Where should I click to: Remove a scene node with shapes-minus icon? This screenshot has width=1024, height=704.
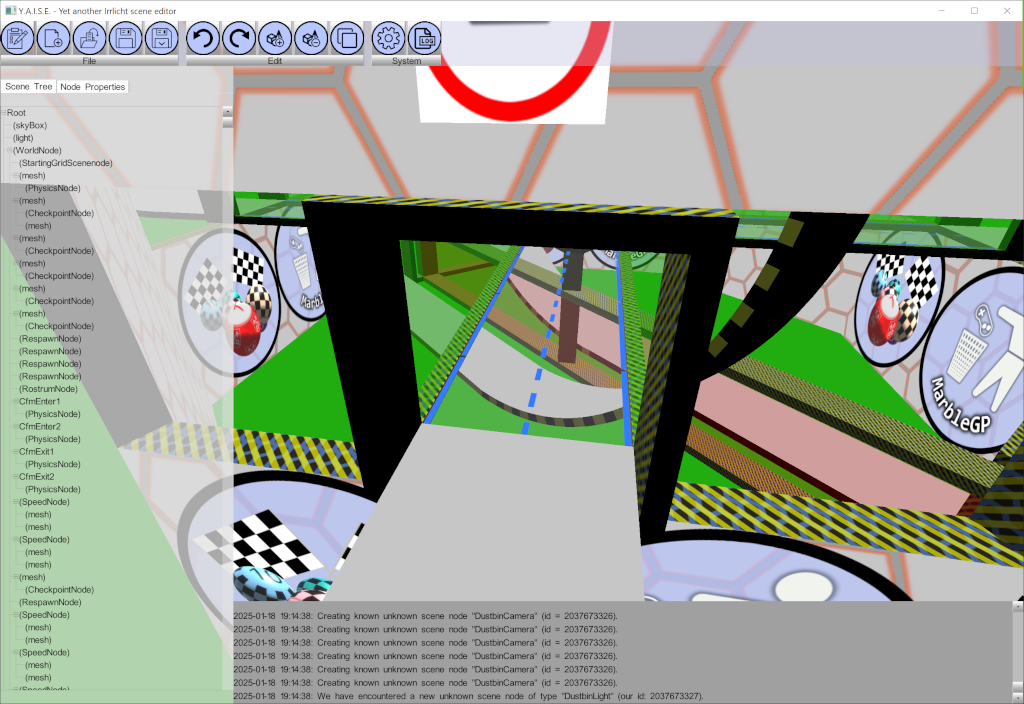pos(311,39)
